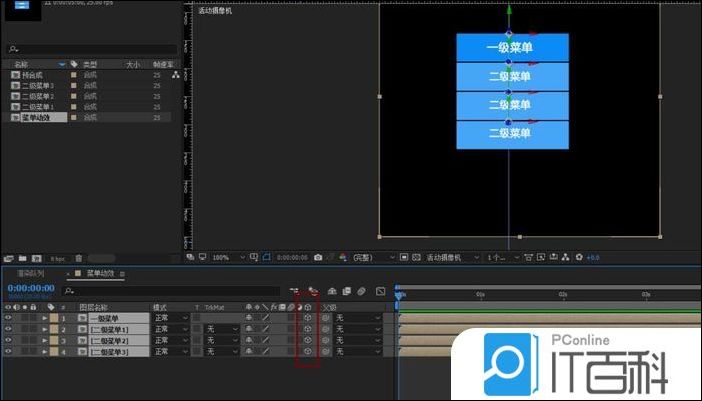This screenshot has width=702, height=401.
Task: Click the delete trash icon in project panel
Action: [x=79, y=258]
